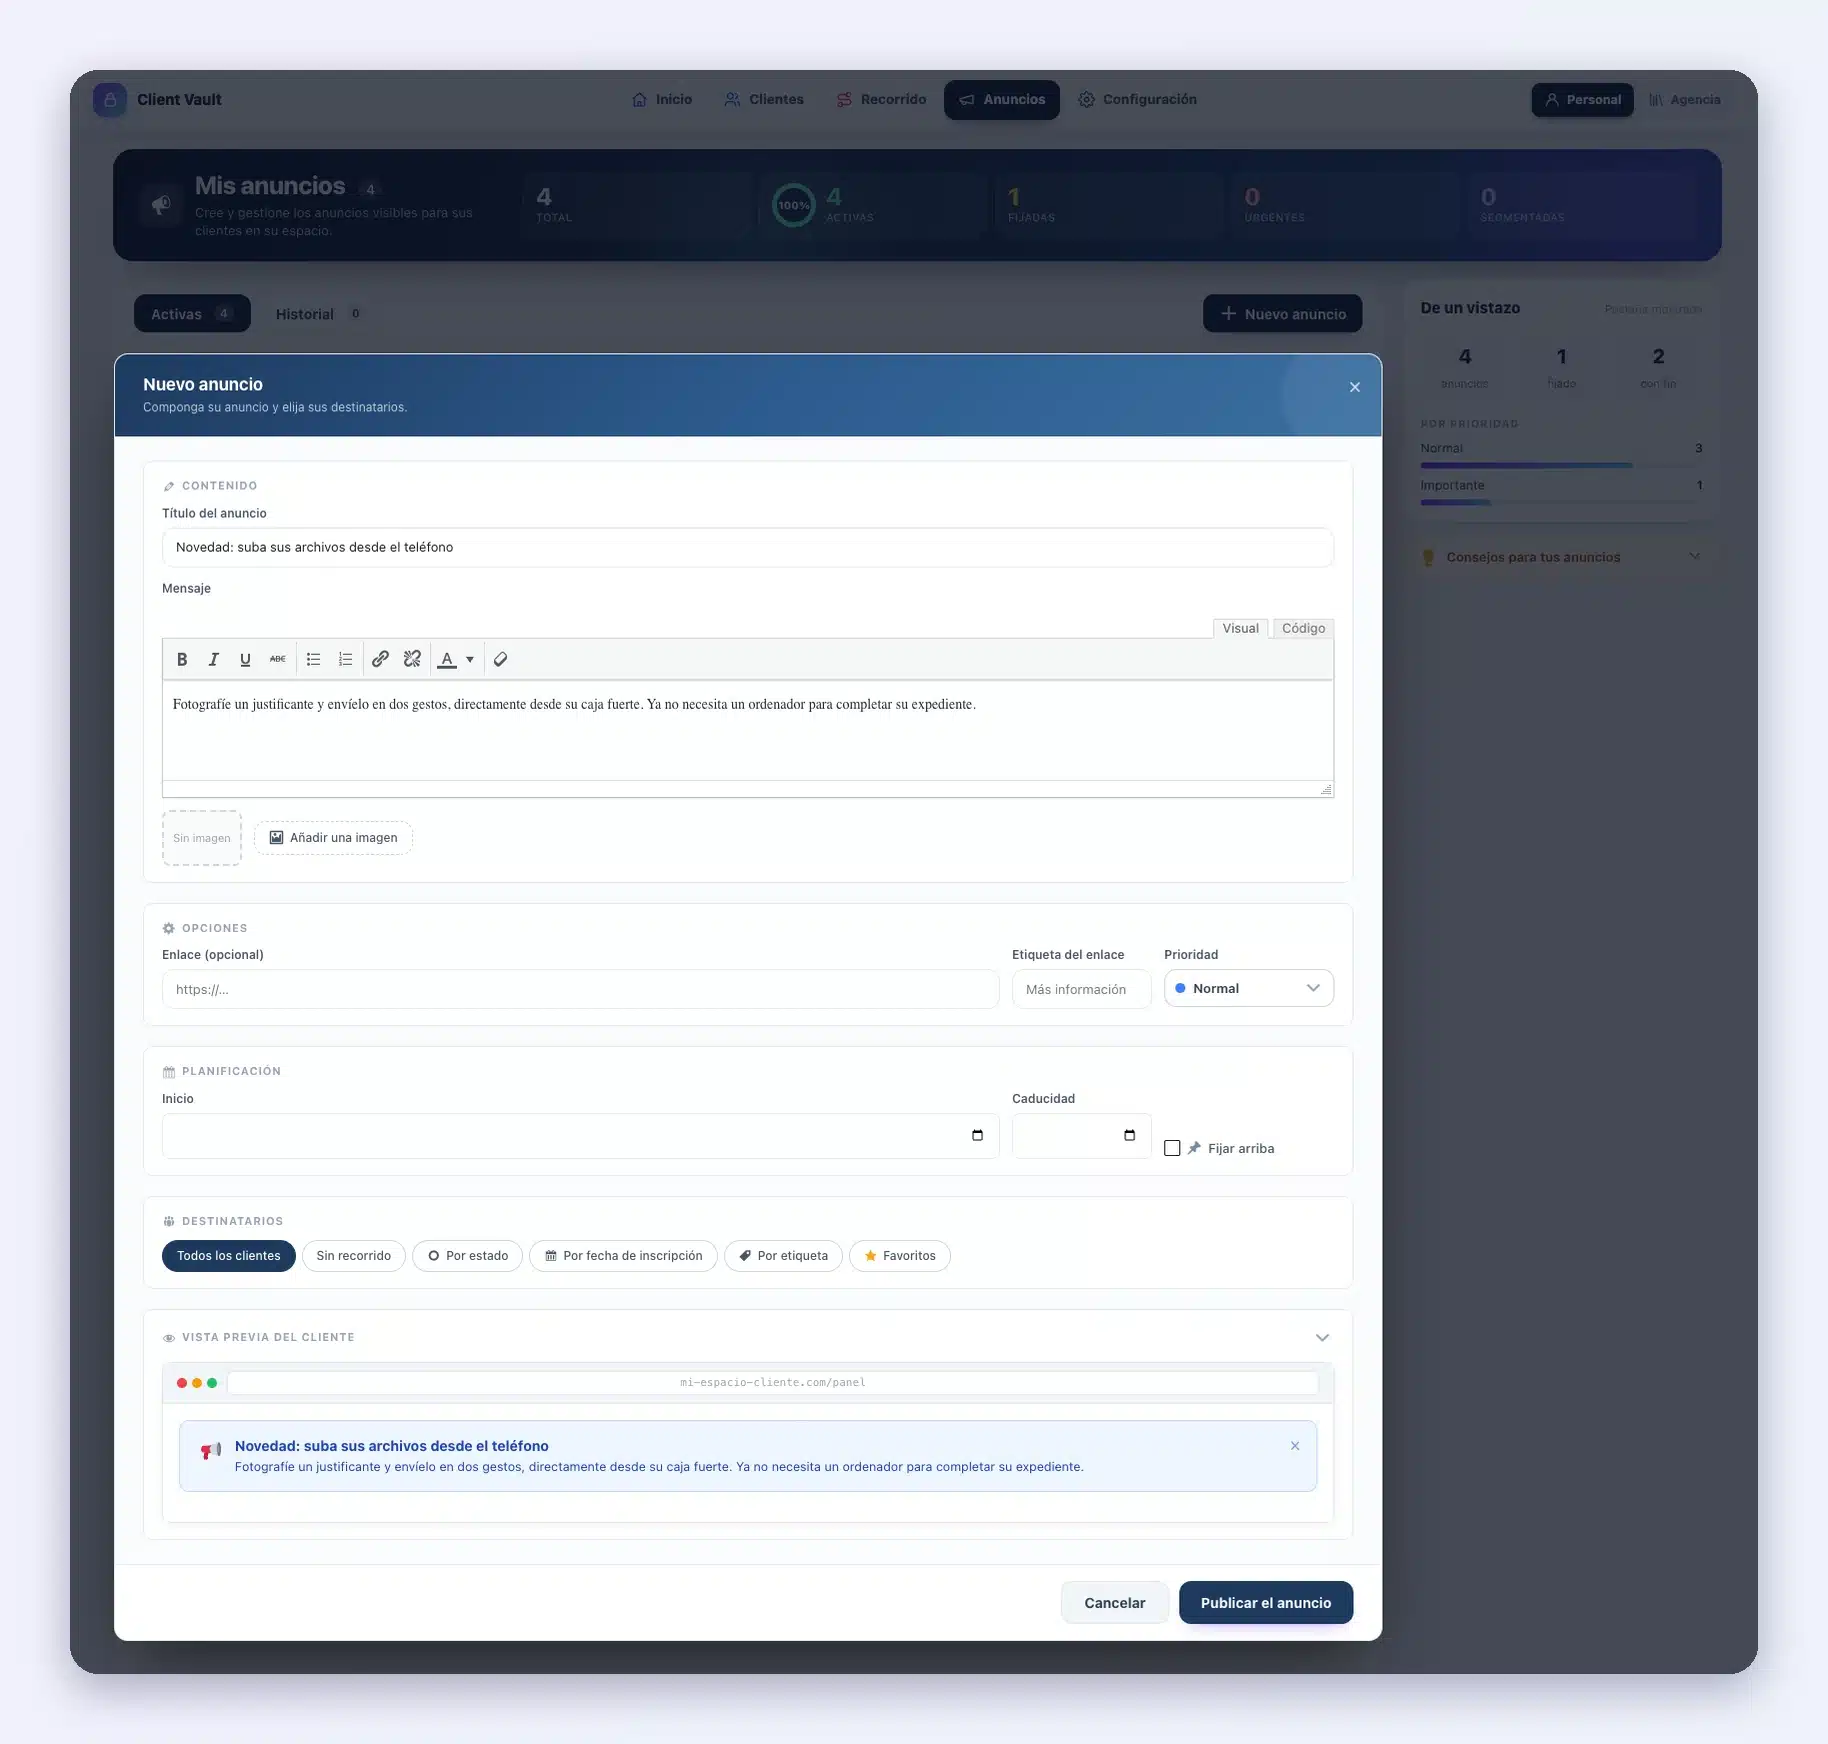Image resolution: width=1828 pixels, height=1744 pixels.
Task: Select Sin recorrido recipient filter
Action: (354, 1256)
